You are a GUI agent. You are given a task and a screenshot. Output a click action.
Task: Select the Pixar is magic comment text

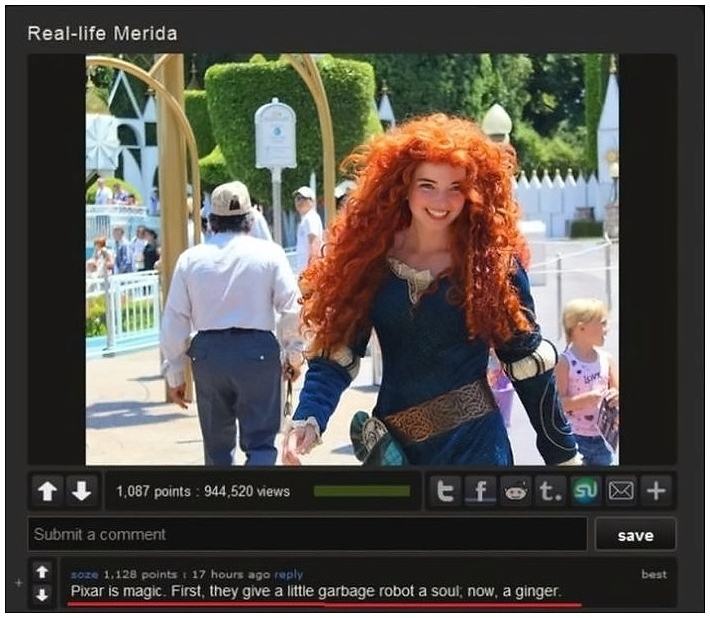(x=316, y=591)
